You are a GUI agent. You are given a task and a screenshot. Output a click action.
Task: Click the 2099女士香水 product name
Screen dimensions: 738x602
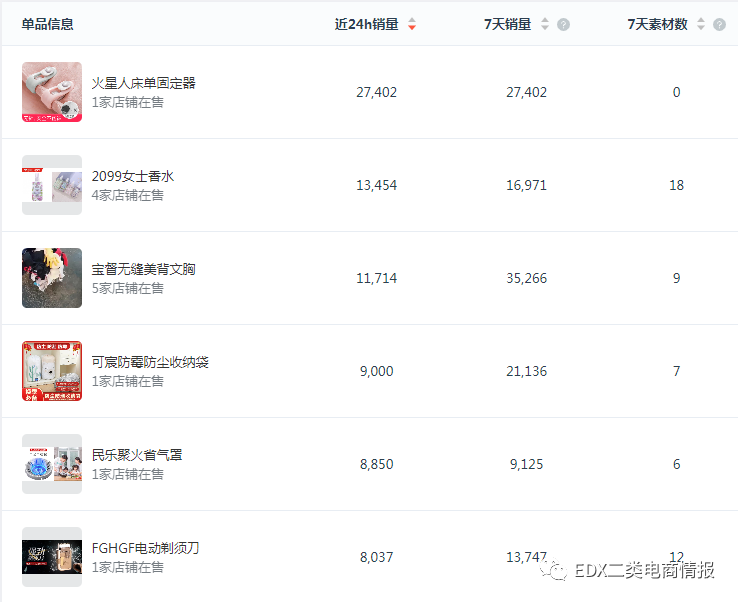click(x=133, y=176)
